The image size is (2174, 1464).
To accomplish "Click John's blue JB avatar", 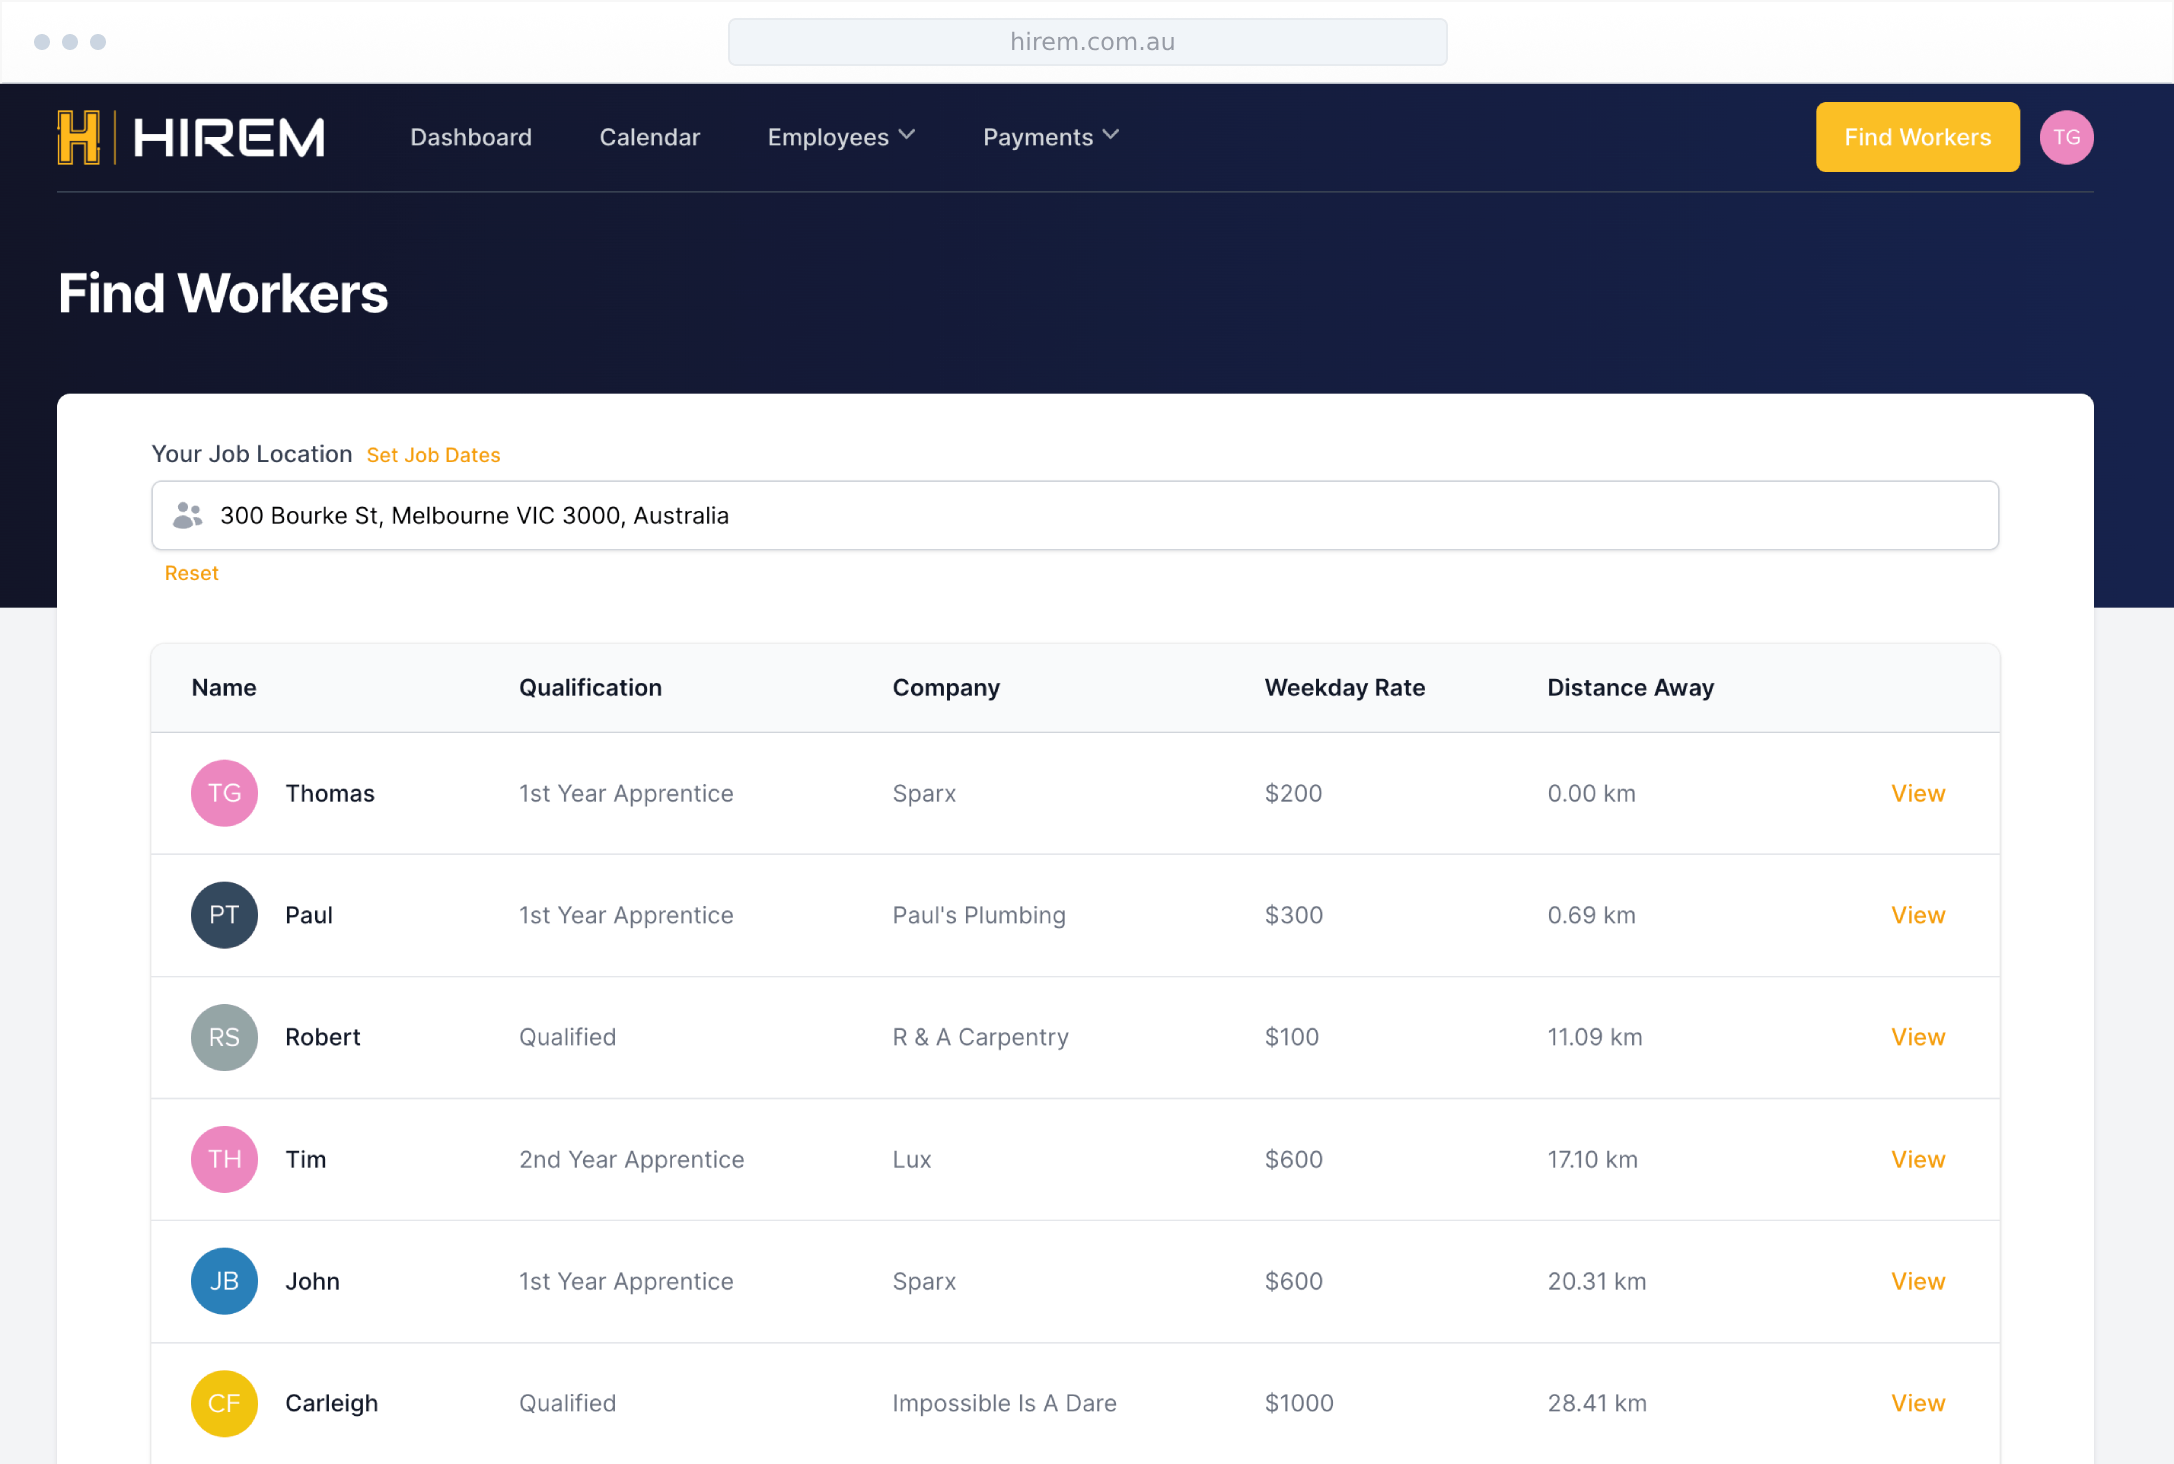I will tap(224, 1281).
